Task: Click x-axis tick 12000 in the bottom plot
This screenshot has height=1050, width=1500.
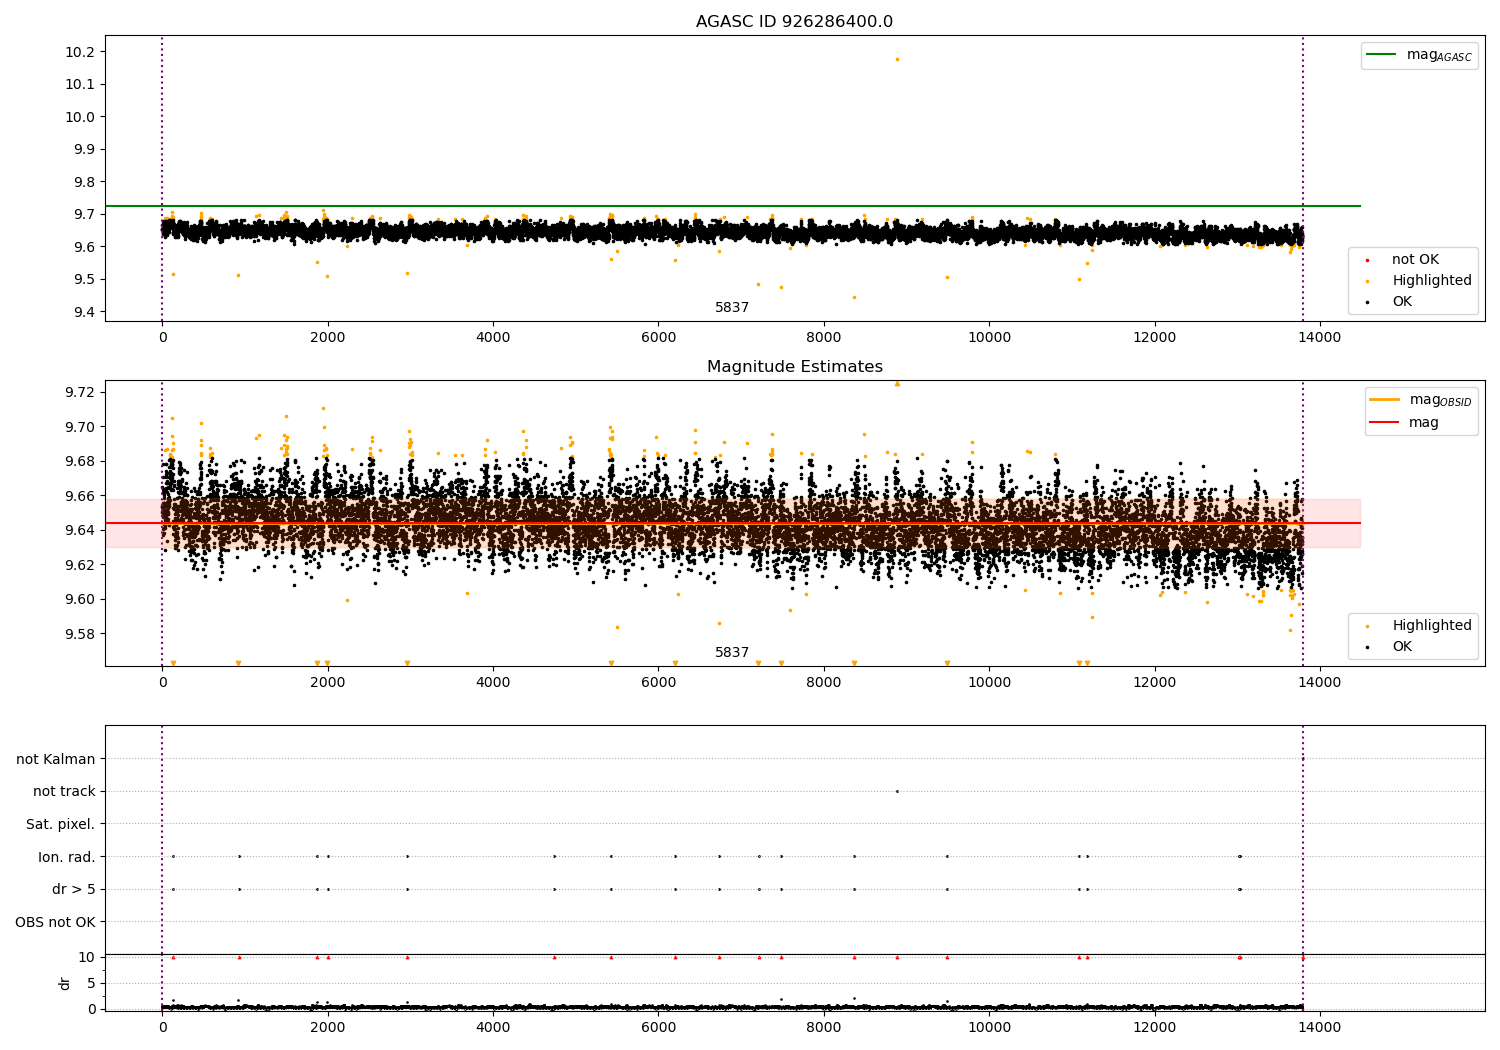Action: pyautogui.click(x=1155, y=1027)
